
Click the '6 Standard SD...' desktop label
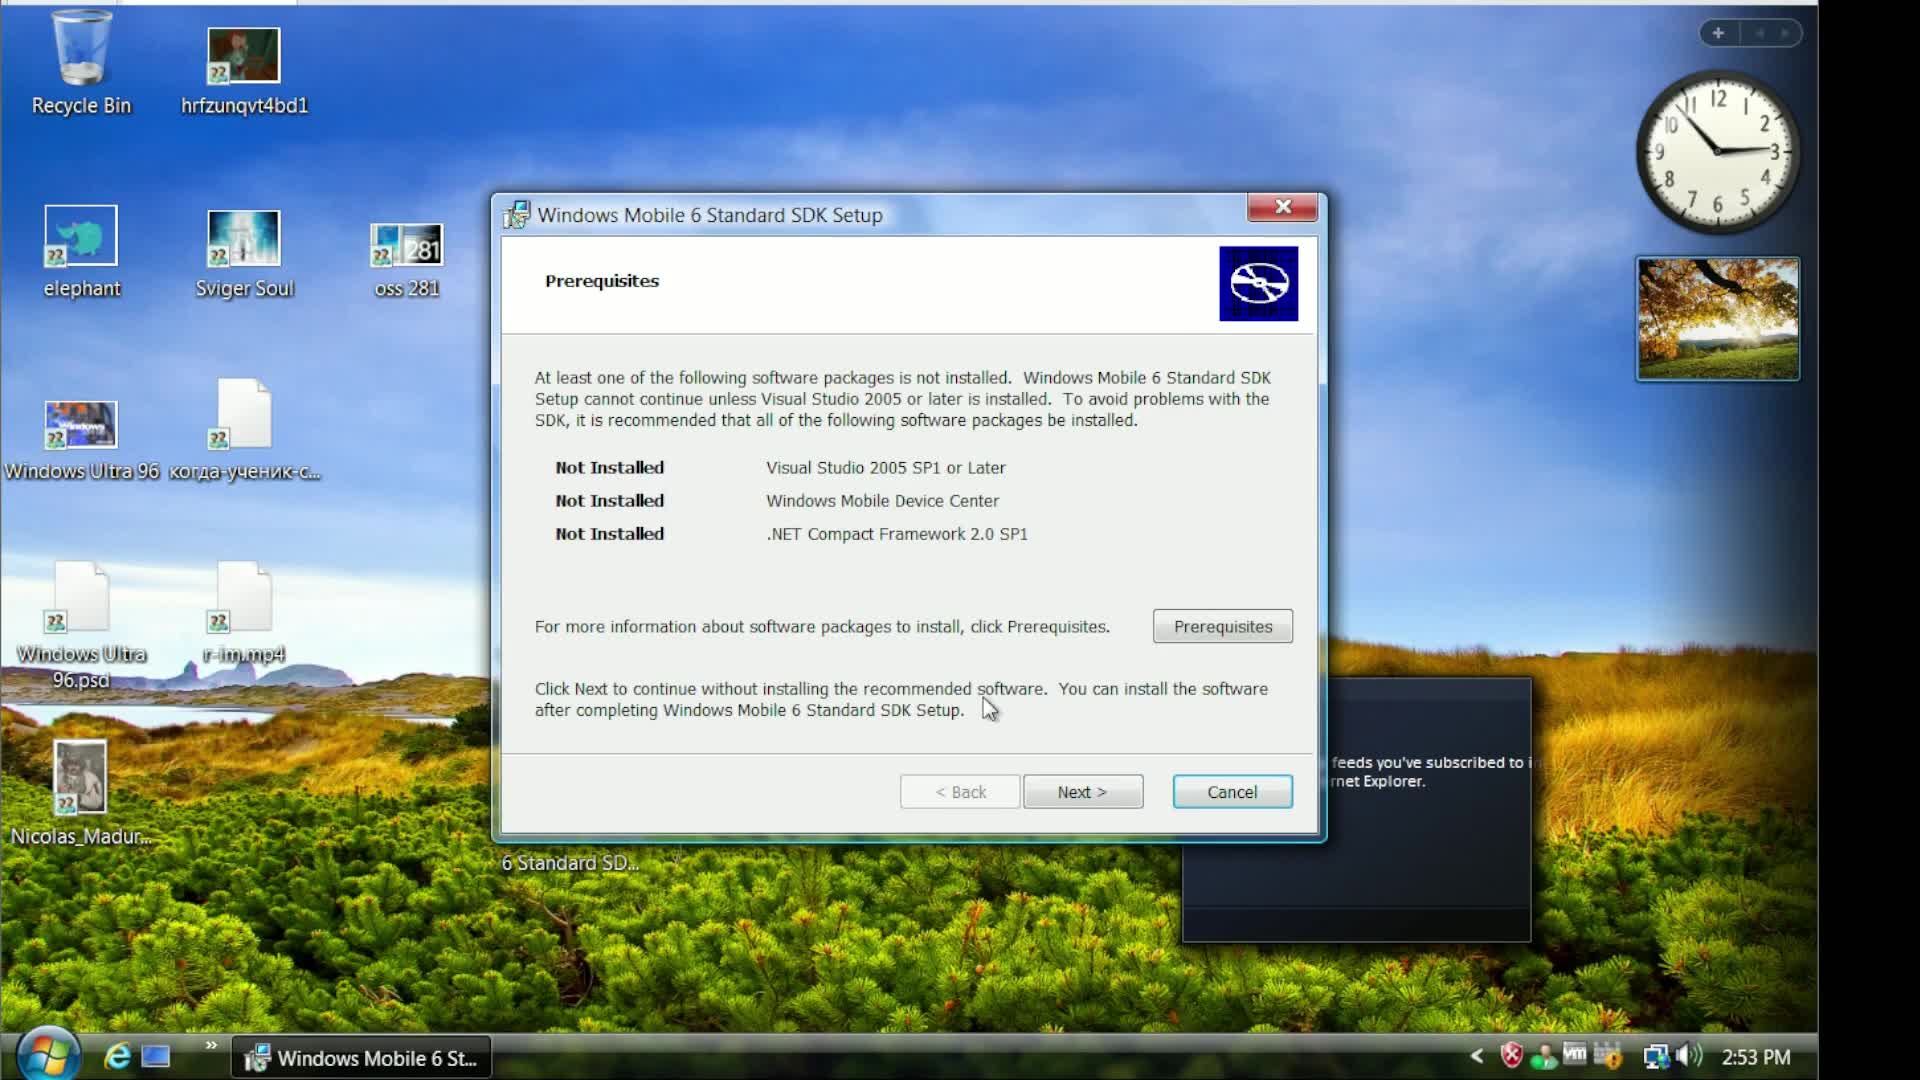(570, 862)
